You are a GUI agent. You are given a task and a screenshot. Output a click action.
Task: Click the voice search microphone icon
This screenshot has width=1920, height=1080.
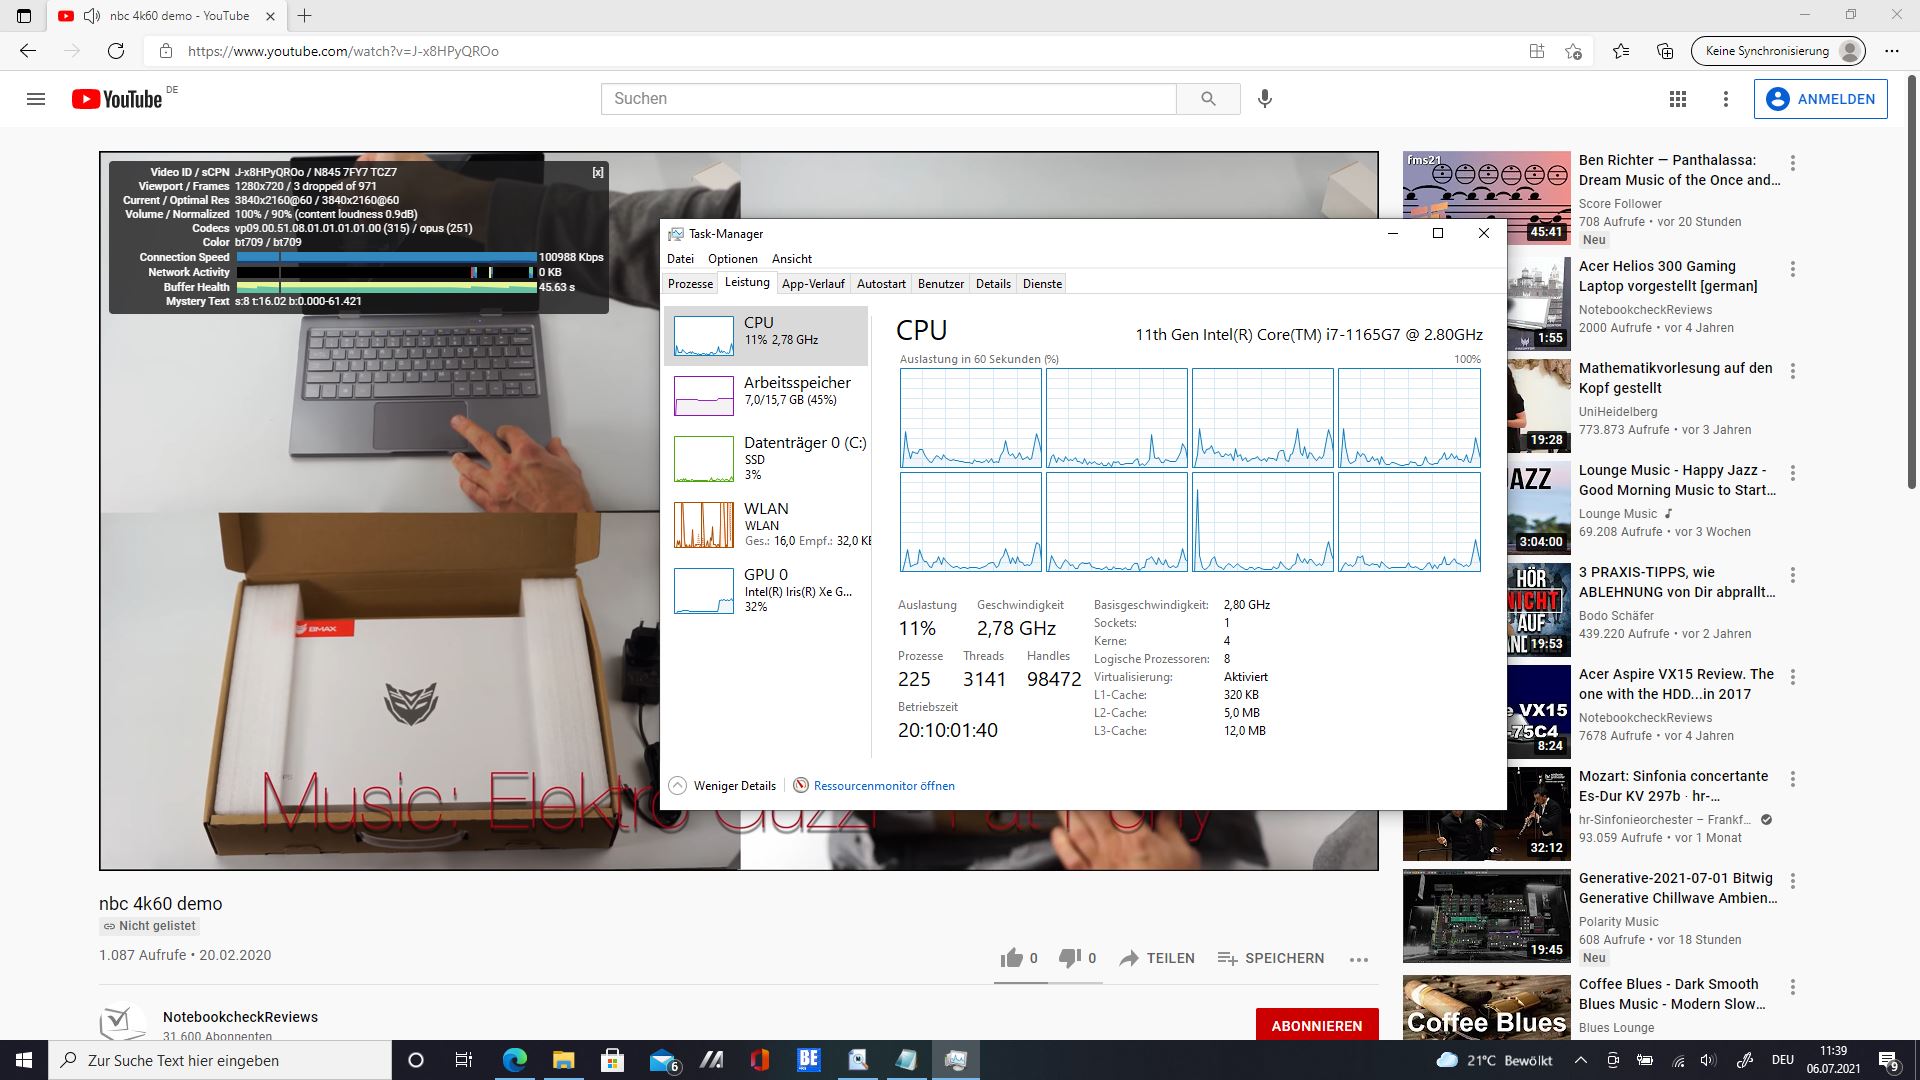tap(1265, 99)
